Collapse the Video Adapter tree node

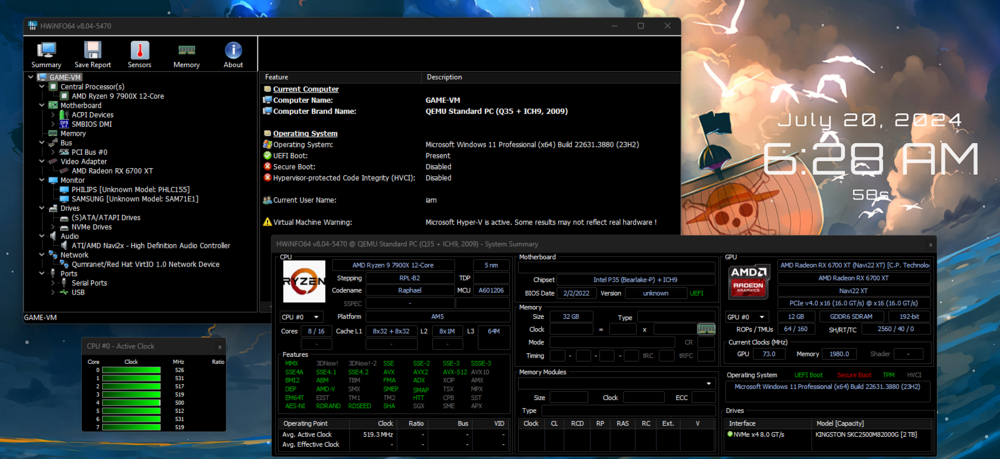click(x=41, y=161)
